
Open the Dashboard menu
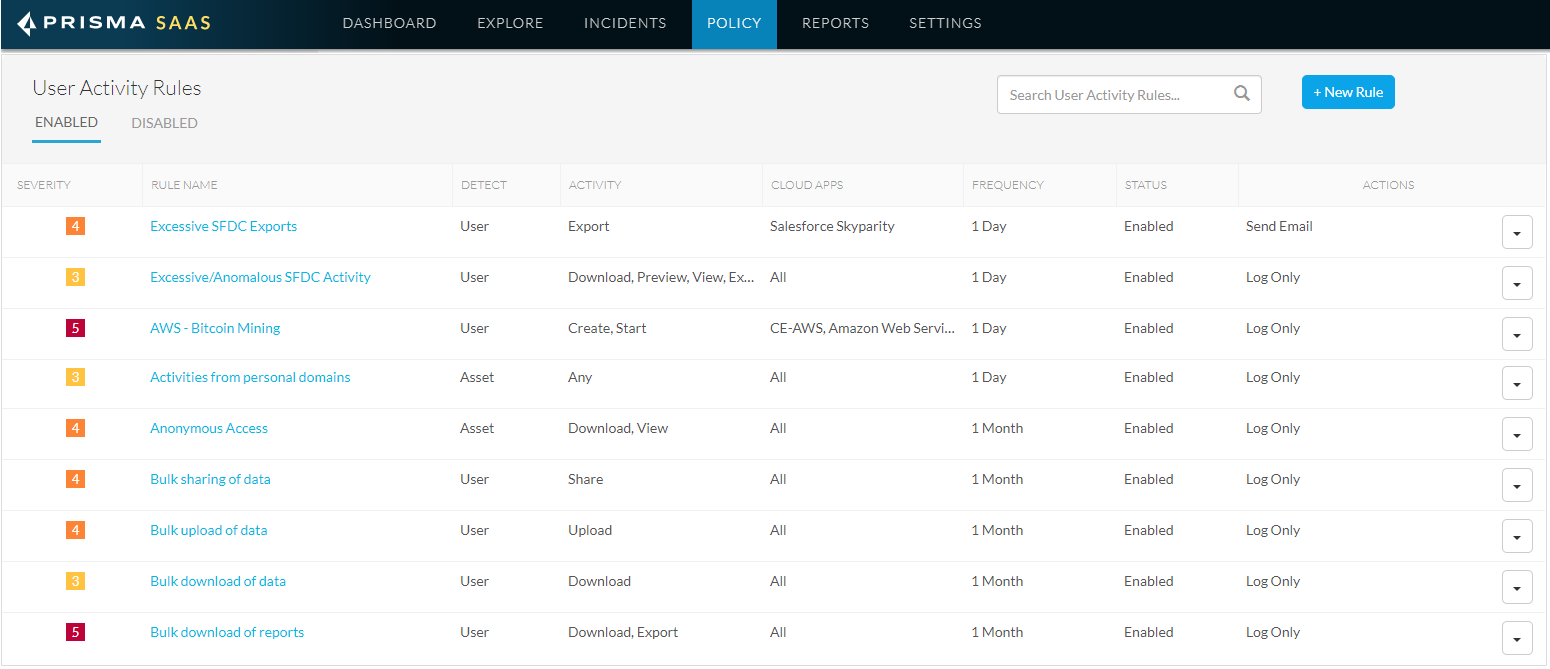(x=389, y=23)
